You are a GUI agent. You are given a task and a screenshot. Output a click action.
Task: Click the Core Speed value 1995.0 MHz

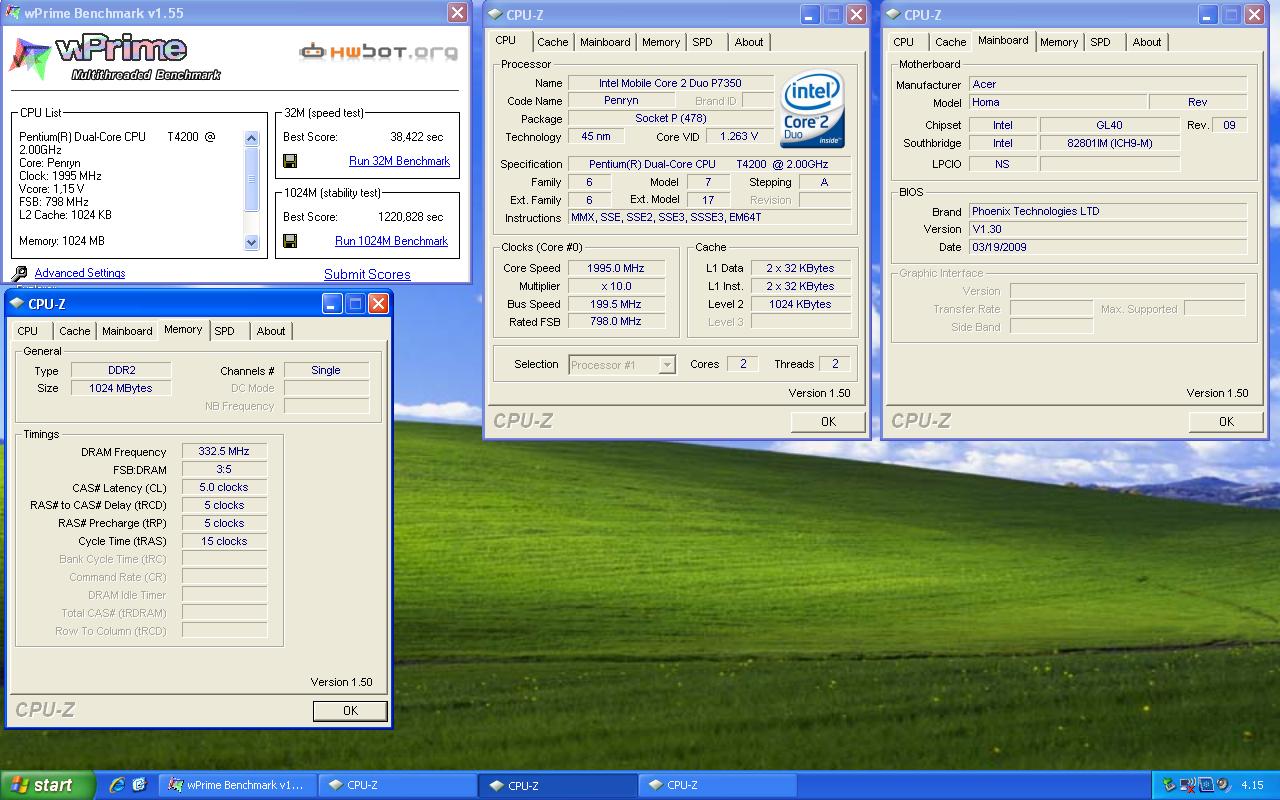[x=617, y=268]
